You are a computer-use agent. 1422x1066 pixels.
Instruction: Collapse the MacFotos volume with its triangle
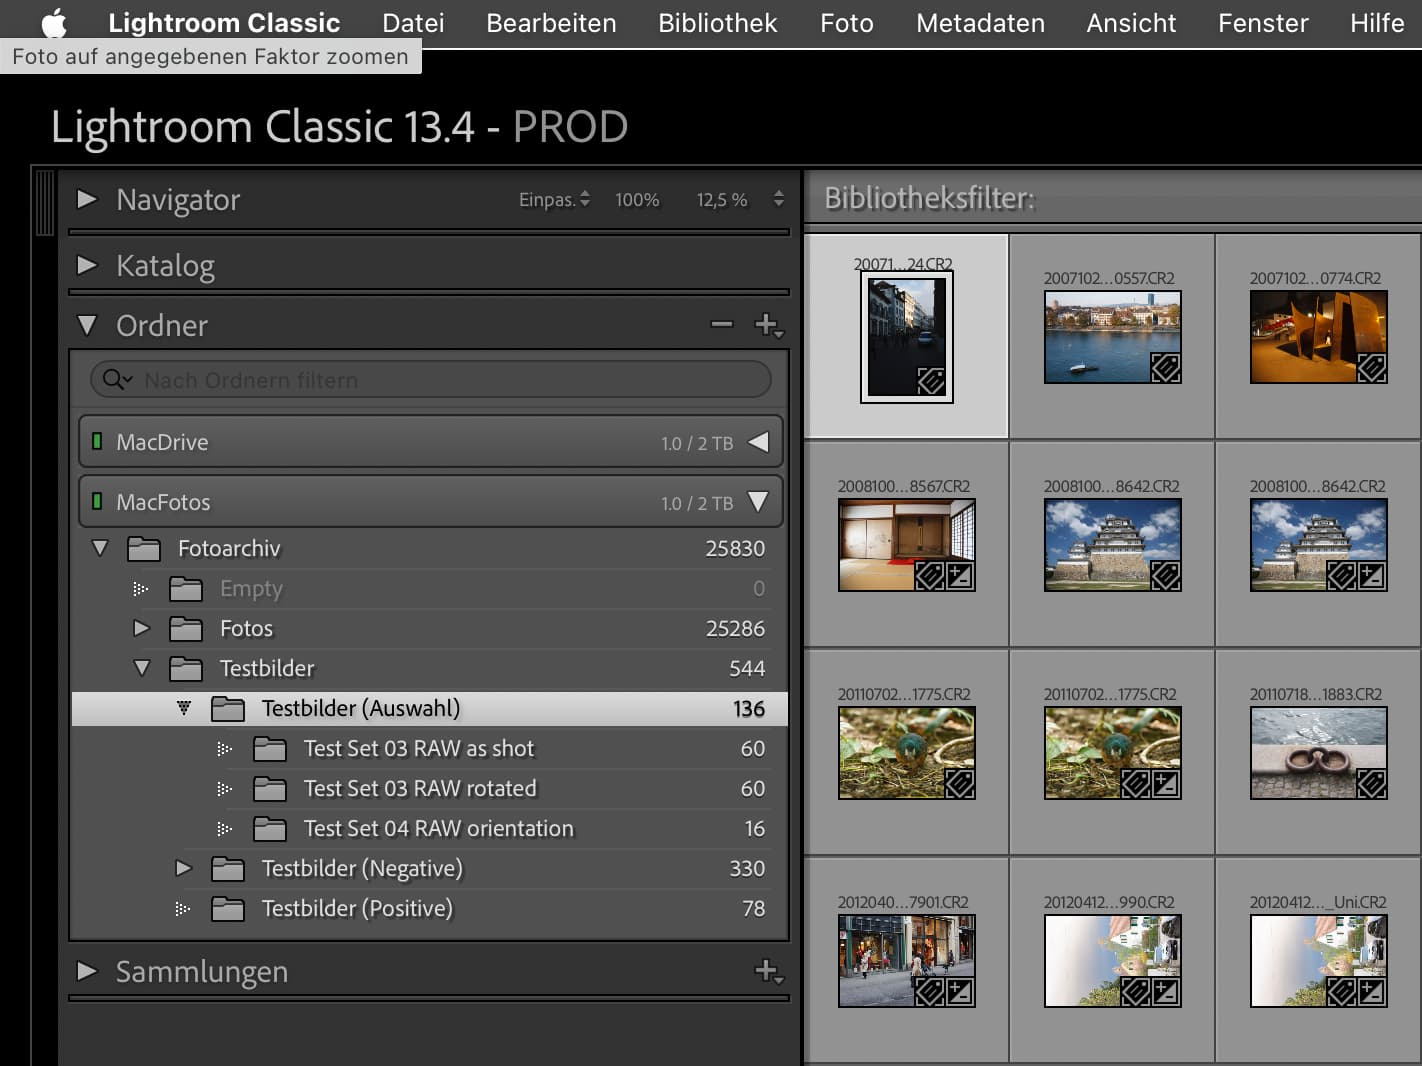[x=758, y=502]
